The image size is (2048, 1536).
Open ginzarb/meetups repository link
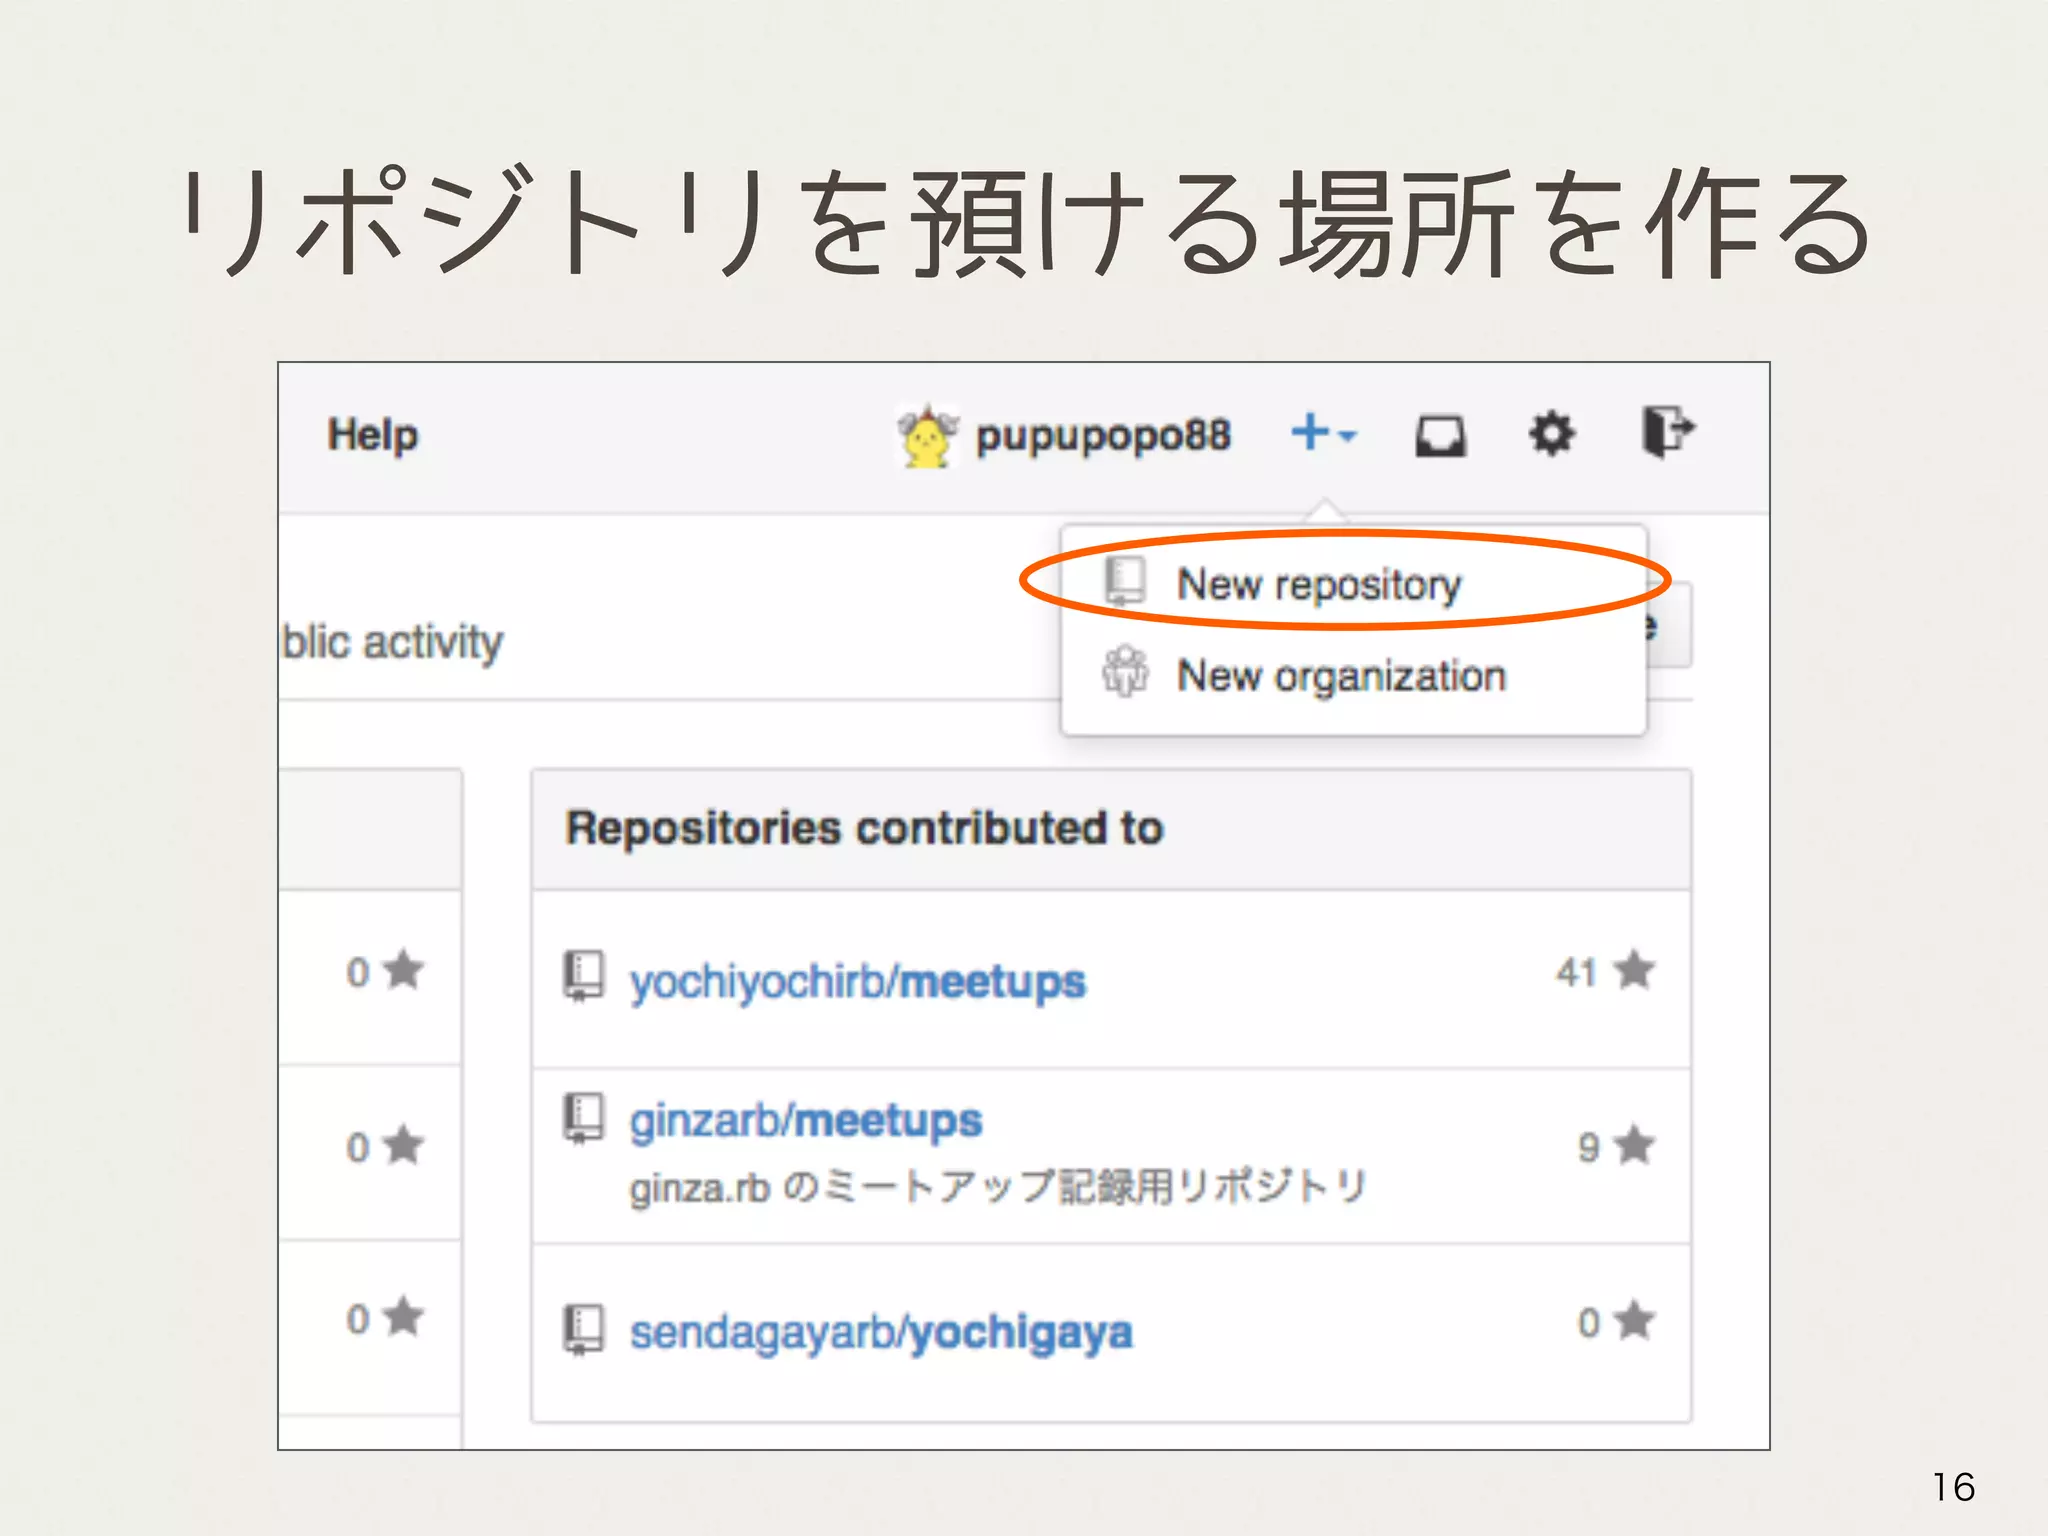coord(805,1120)
